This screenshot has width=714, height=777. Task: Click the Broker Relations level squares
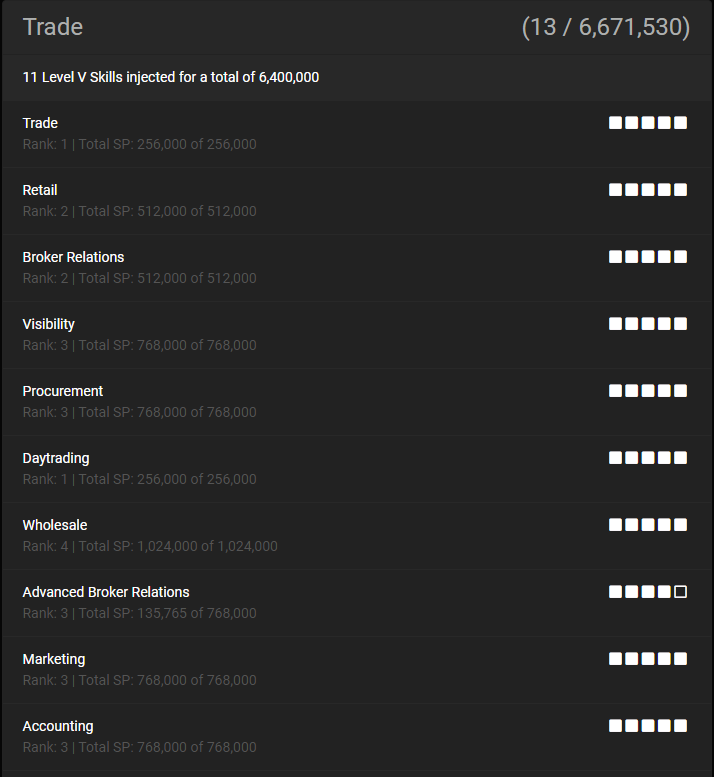[648, 257]
